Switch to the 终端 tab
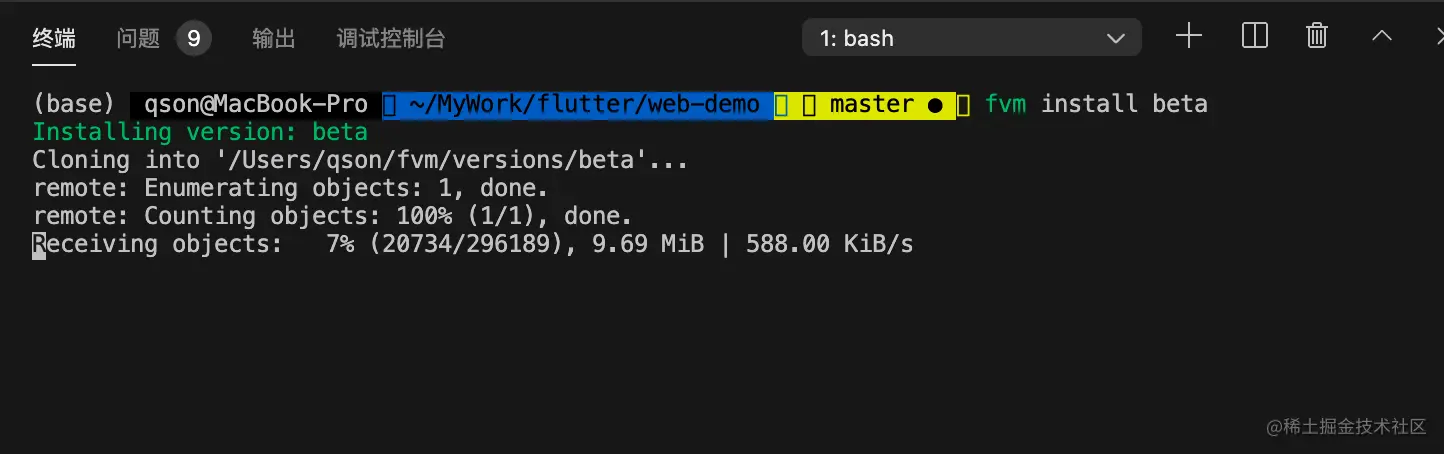The height and width of the screenshot is (454, 1444). [x=54, y=38]
